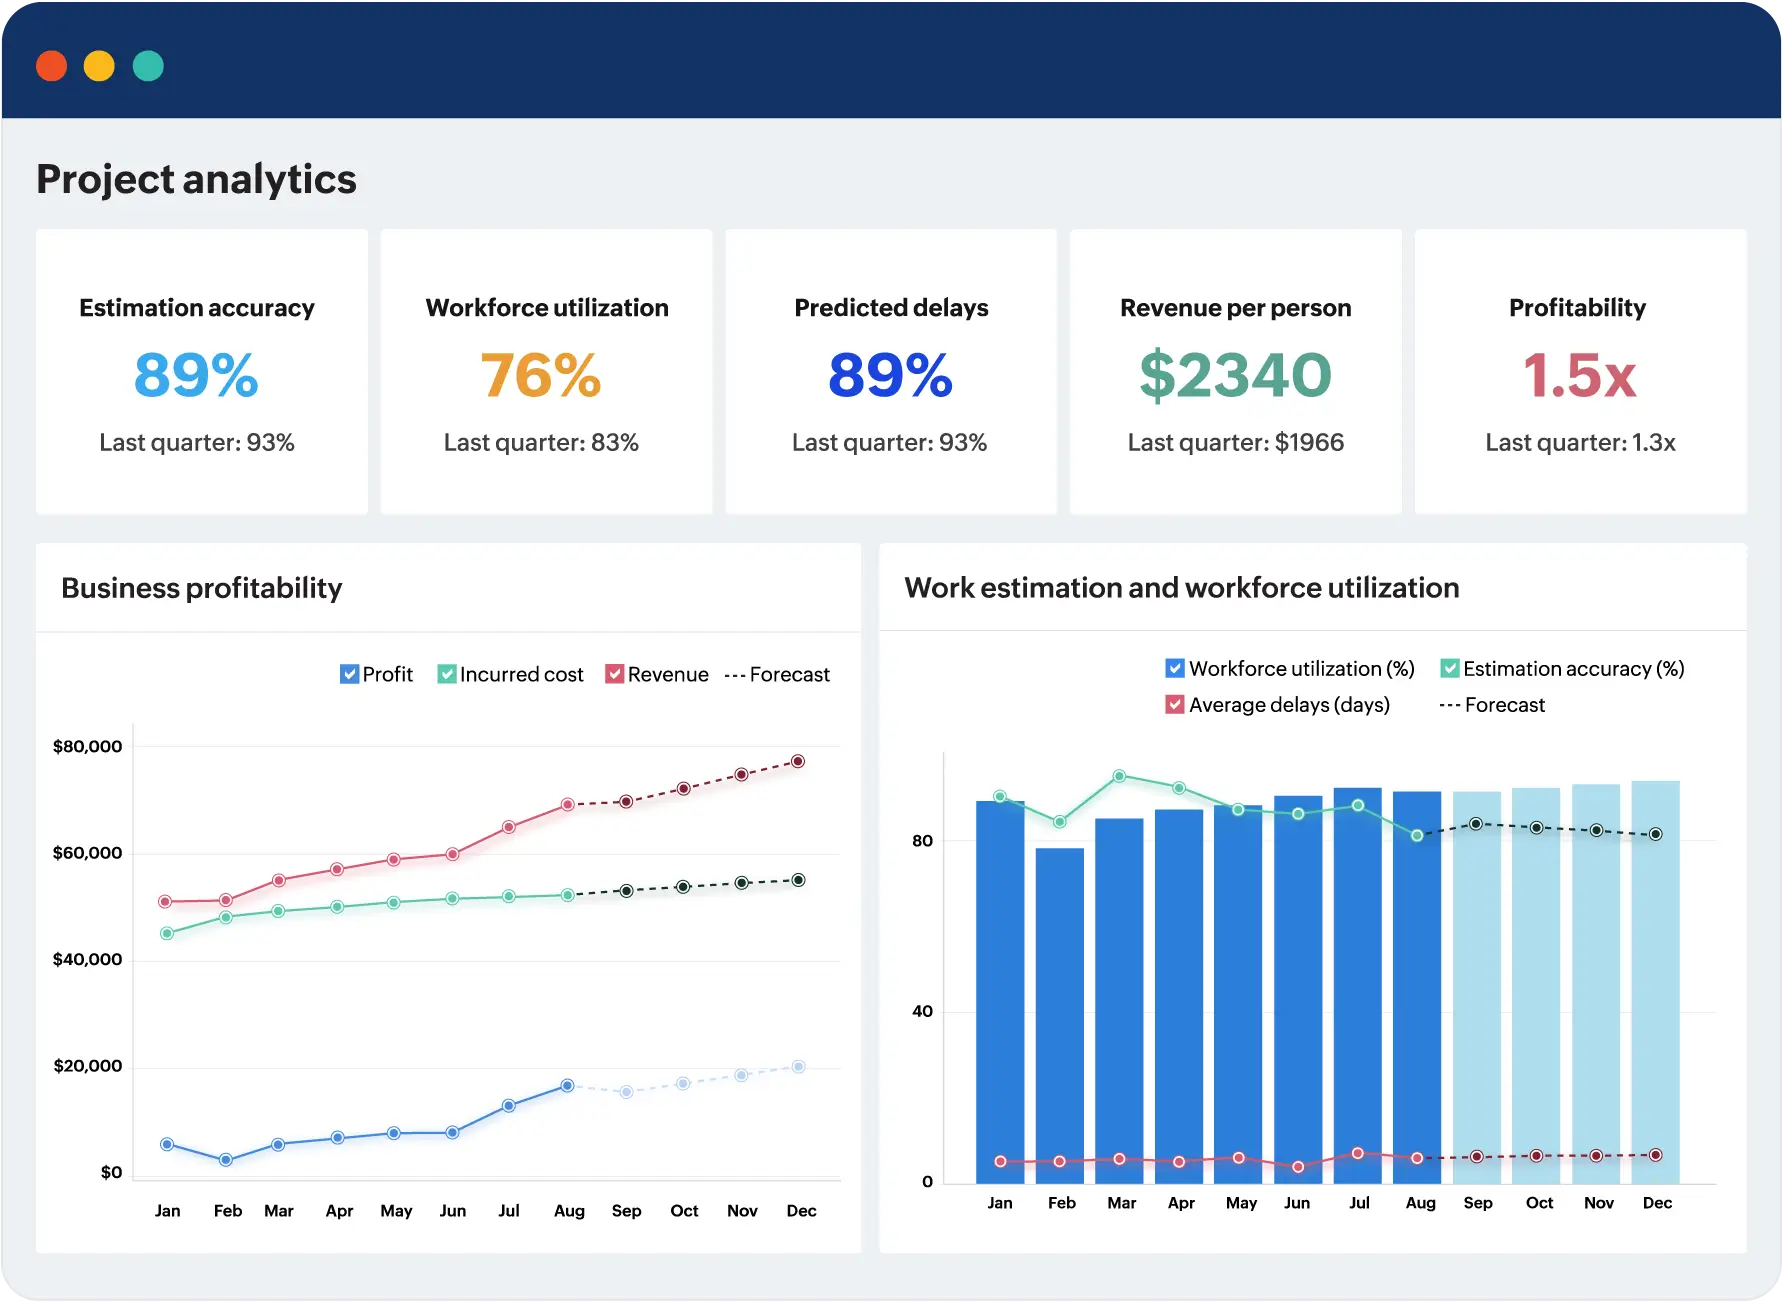1783x1302 pixels.
Task: Open the Estimation accuracy 89% card
Action: 201,372
